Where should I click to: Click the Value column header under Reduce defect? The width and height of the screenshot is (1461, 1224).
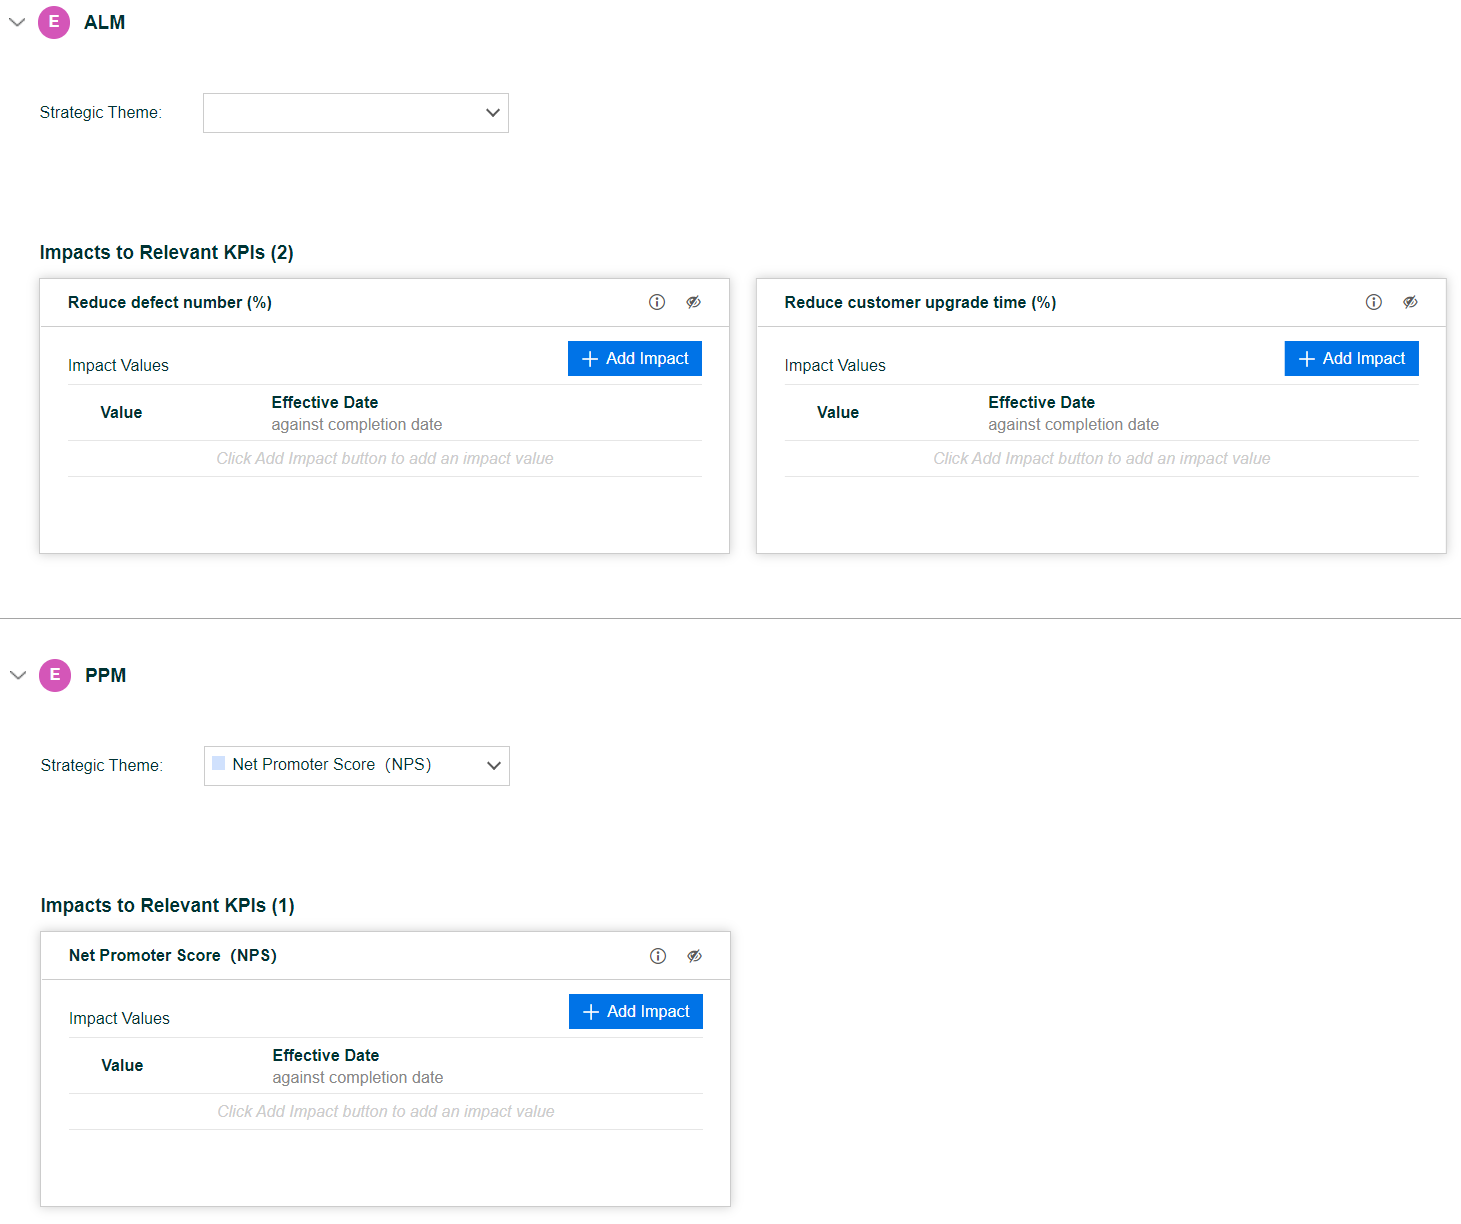[x=121, y=413]
